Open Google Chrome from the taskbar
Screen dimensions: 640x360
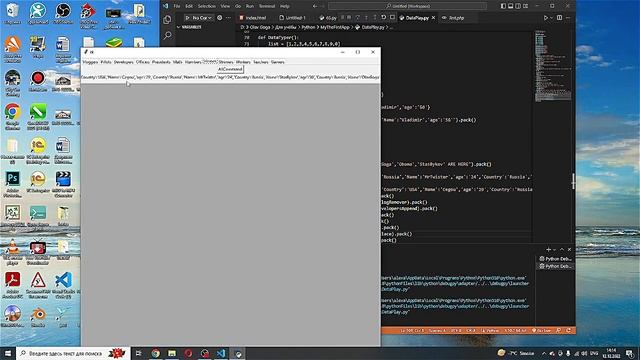coord(156,353)
